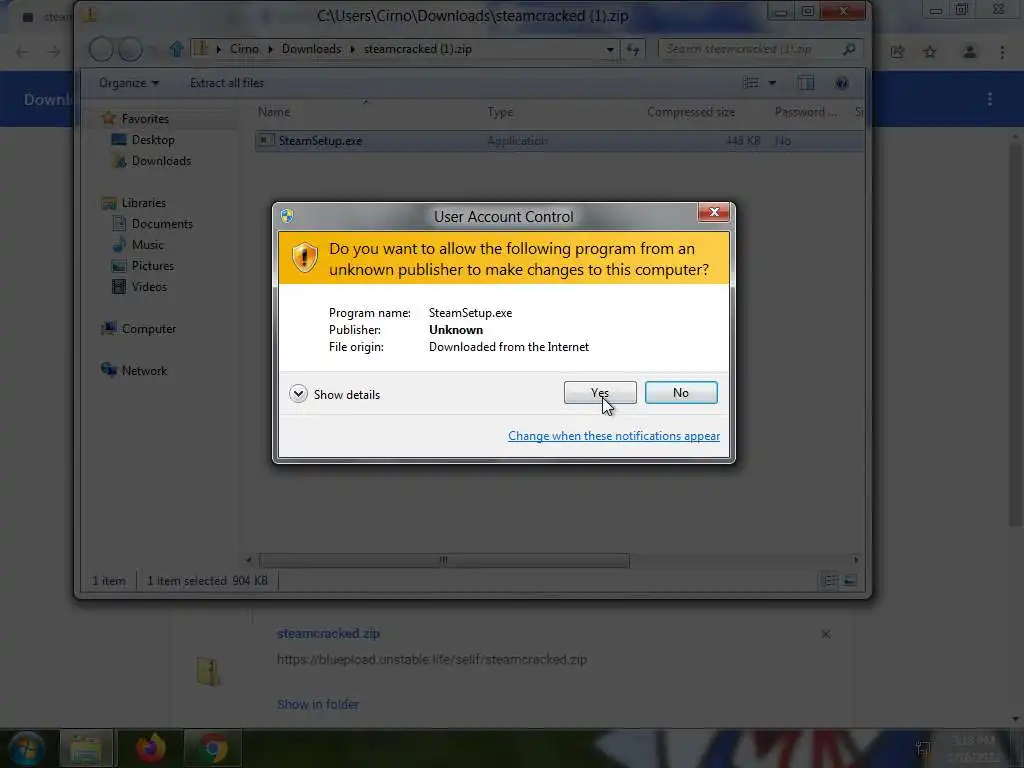The width and height of the screenshot is (1024, 768).
Task: Open Downloads in navigation pane
Action: coord(161,161)
